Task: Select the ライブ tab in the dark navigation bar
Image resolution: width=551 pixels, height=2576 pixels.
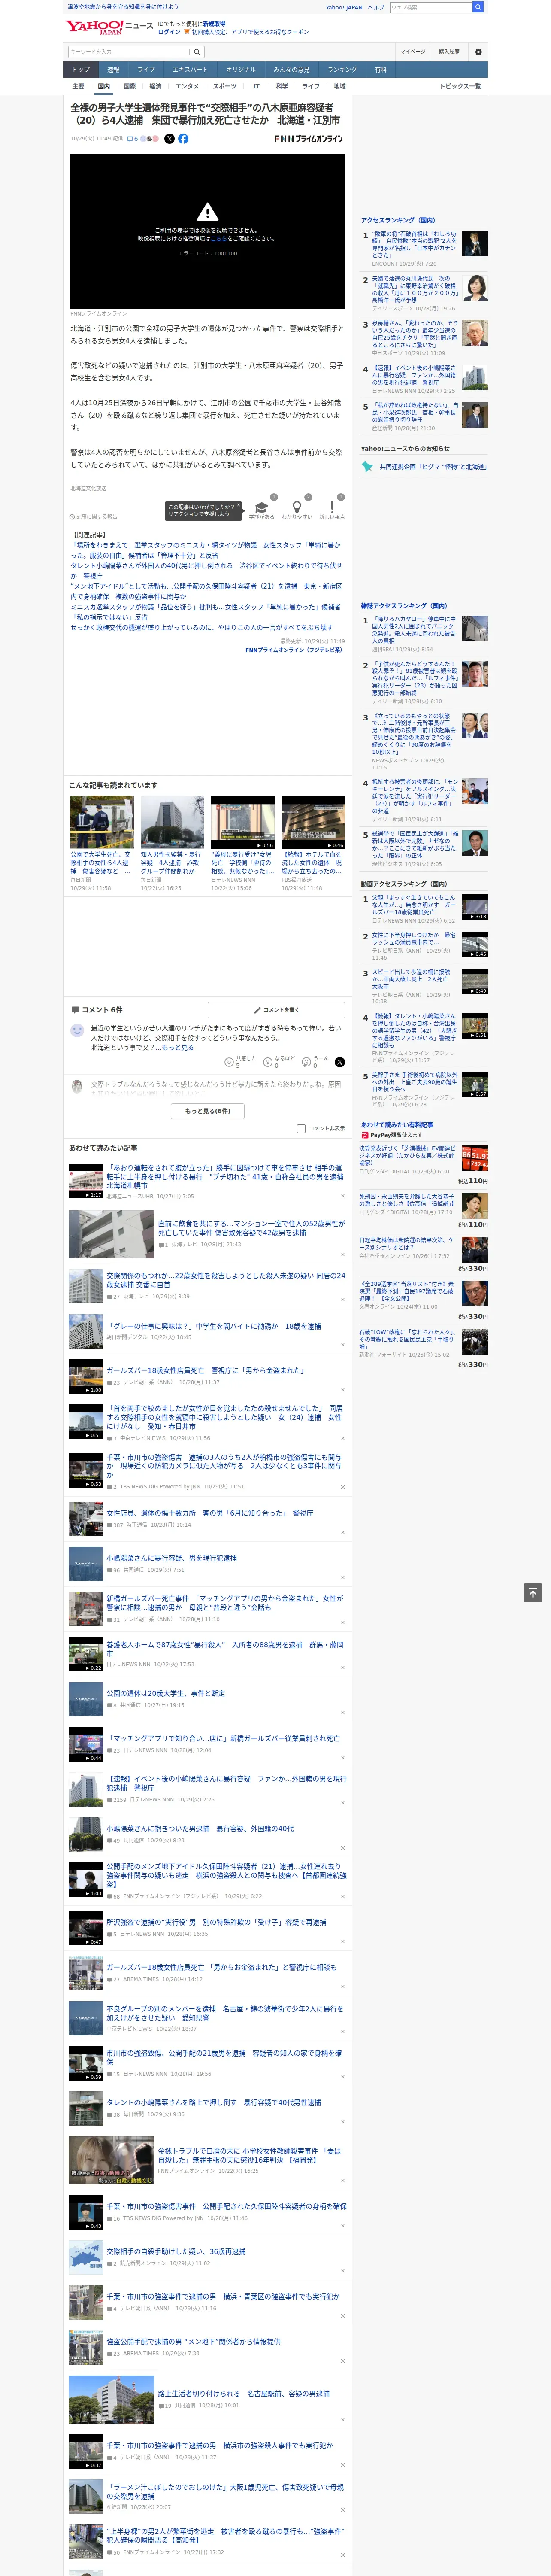Action: [146, 69]
